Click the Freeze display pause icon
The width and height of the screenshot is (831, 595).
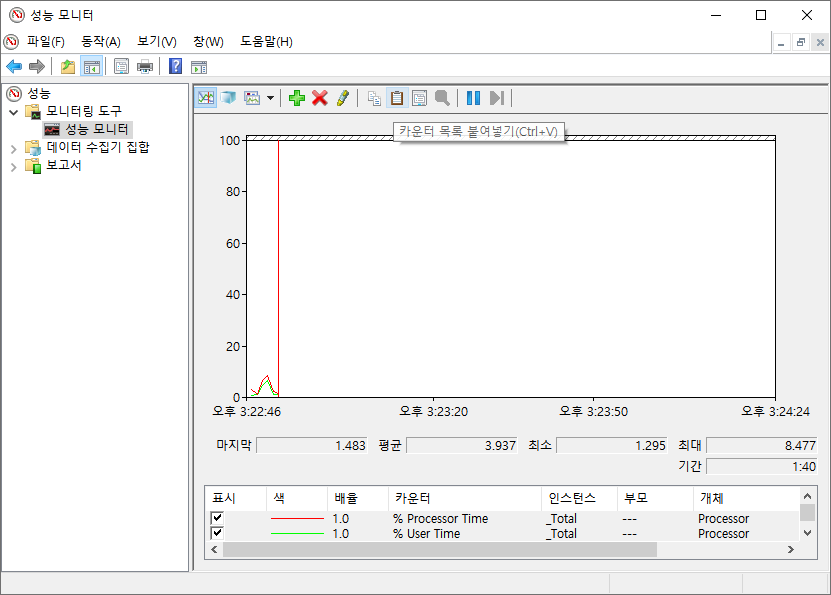tap(473, 98)
